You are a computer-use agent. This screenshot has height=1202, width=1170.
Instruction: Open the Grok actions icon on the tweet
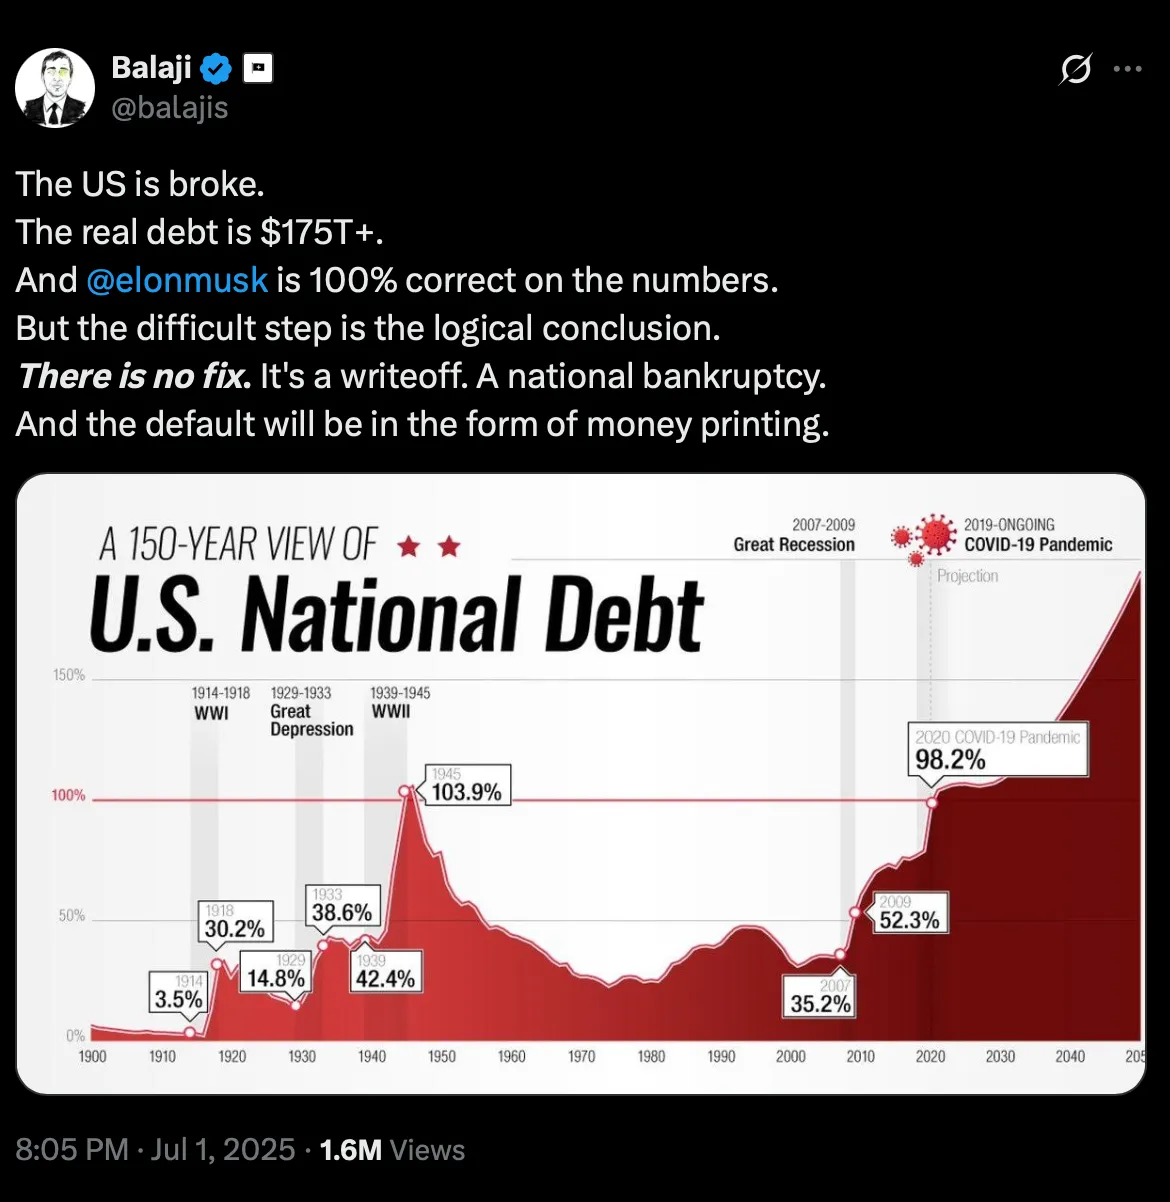1075,68
